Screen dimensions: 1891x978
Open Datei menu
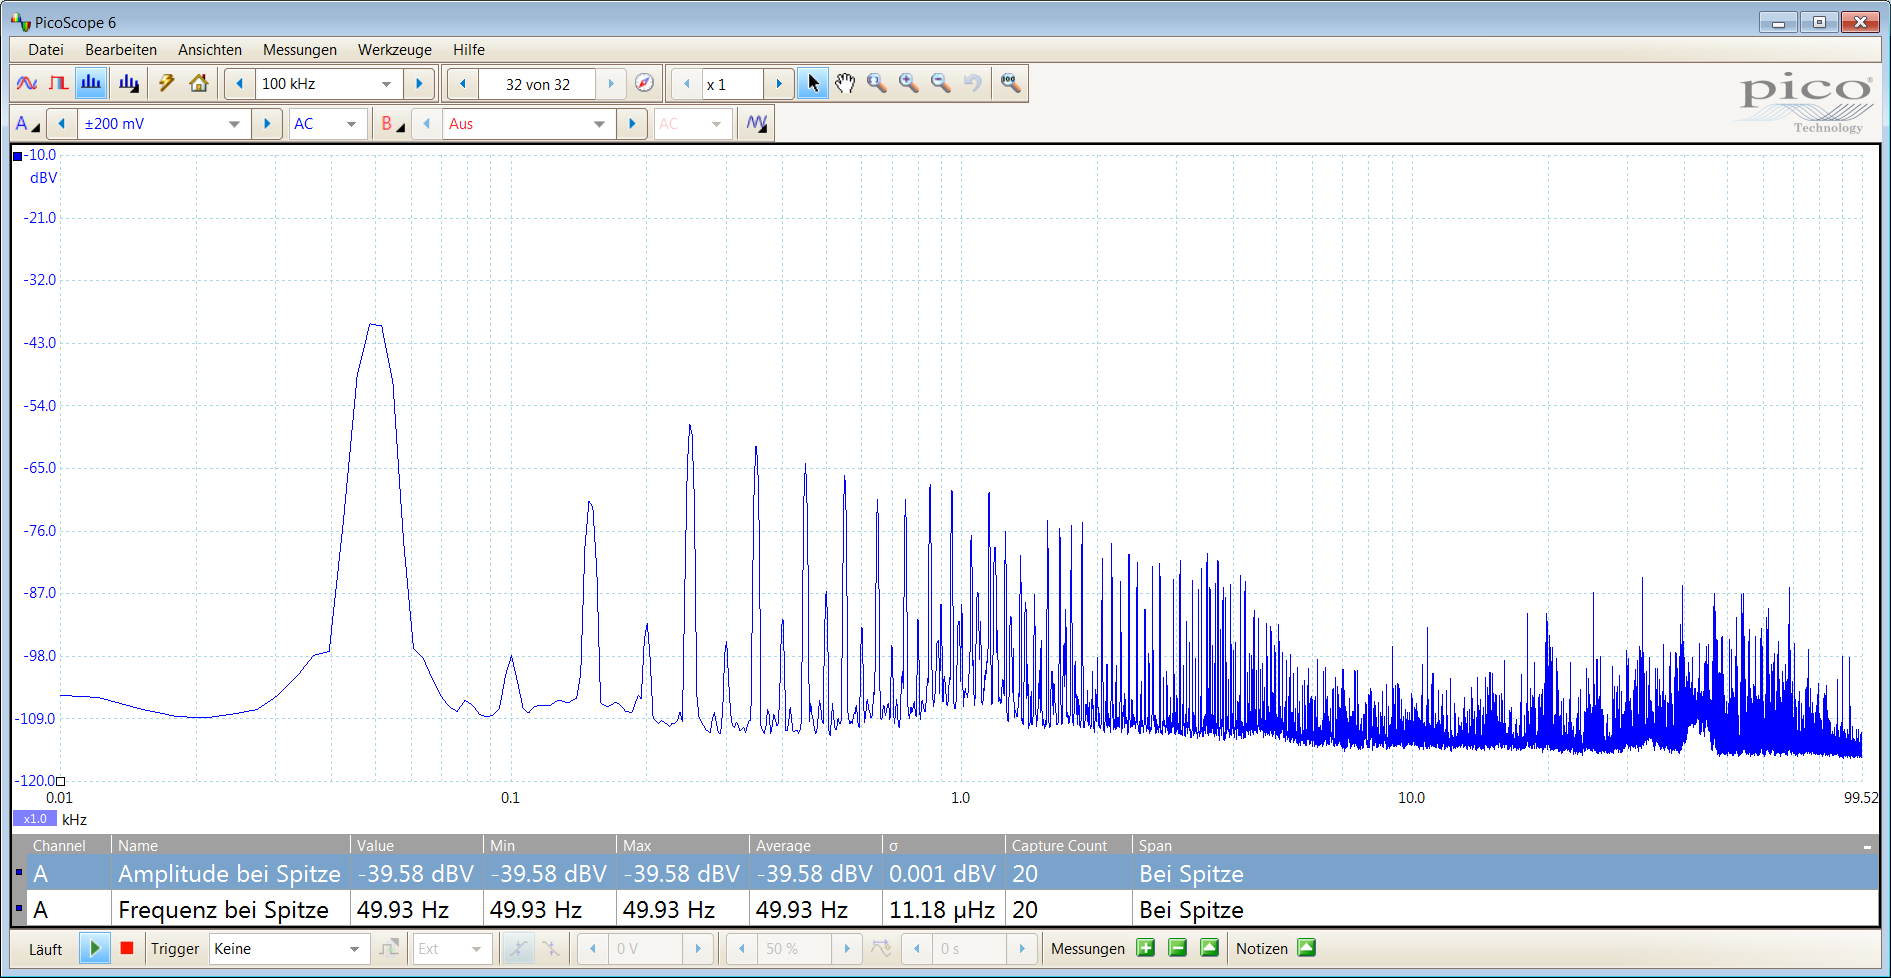46,49
